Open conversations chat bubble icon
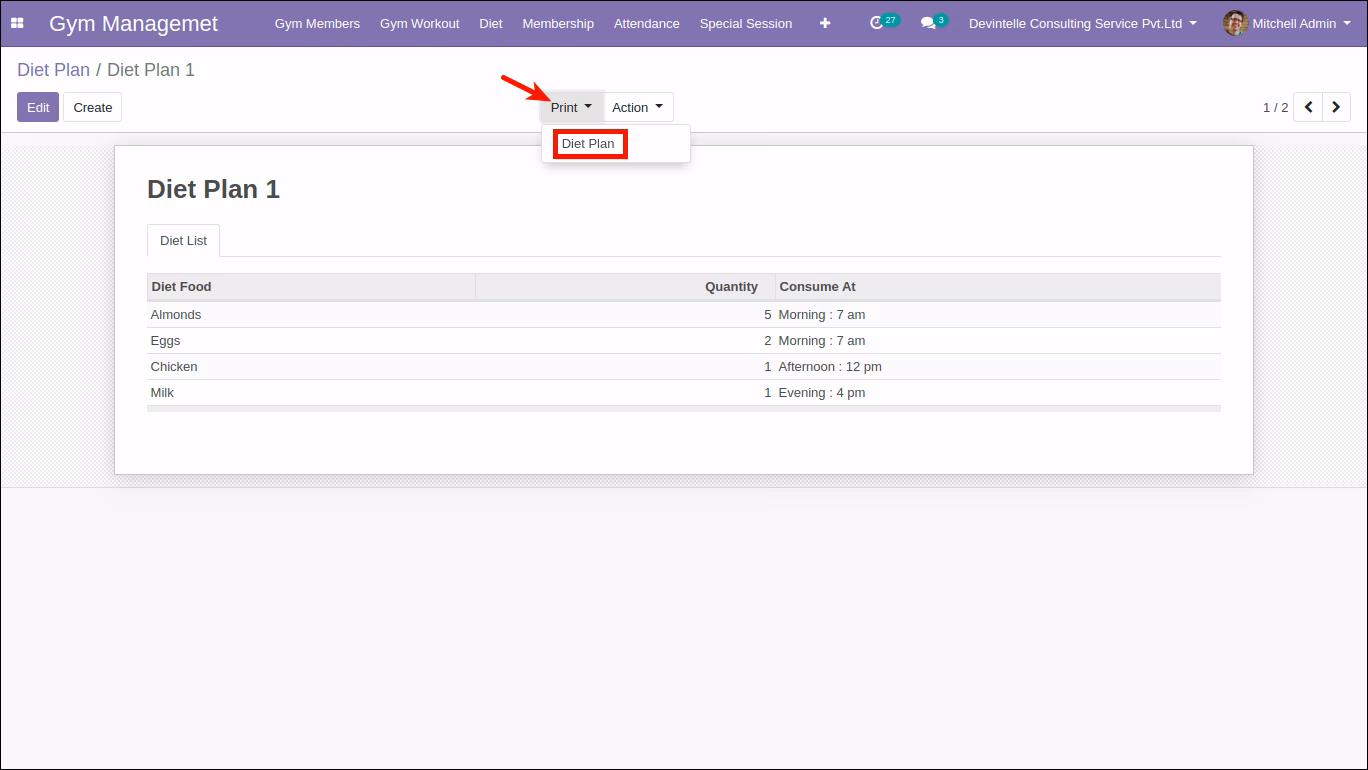The height and width of the screenshot is (770, 1368). tap(933, 22)
